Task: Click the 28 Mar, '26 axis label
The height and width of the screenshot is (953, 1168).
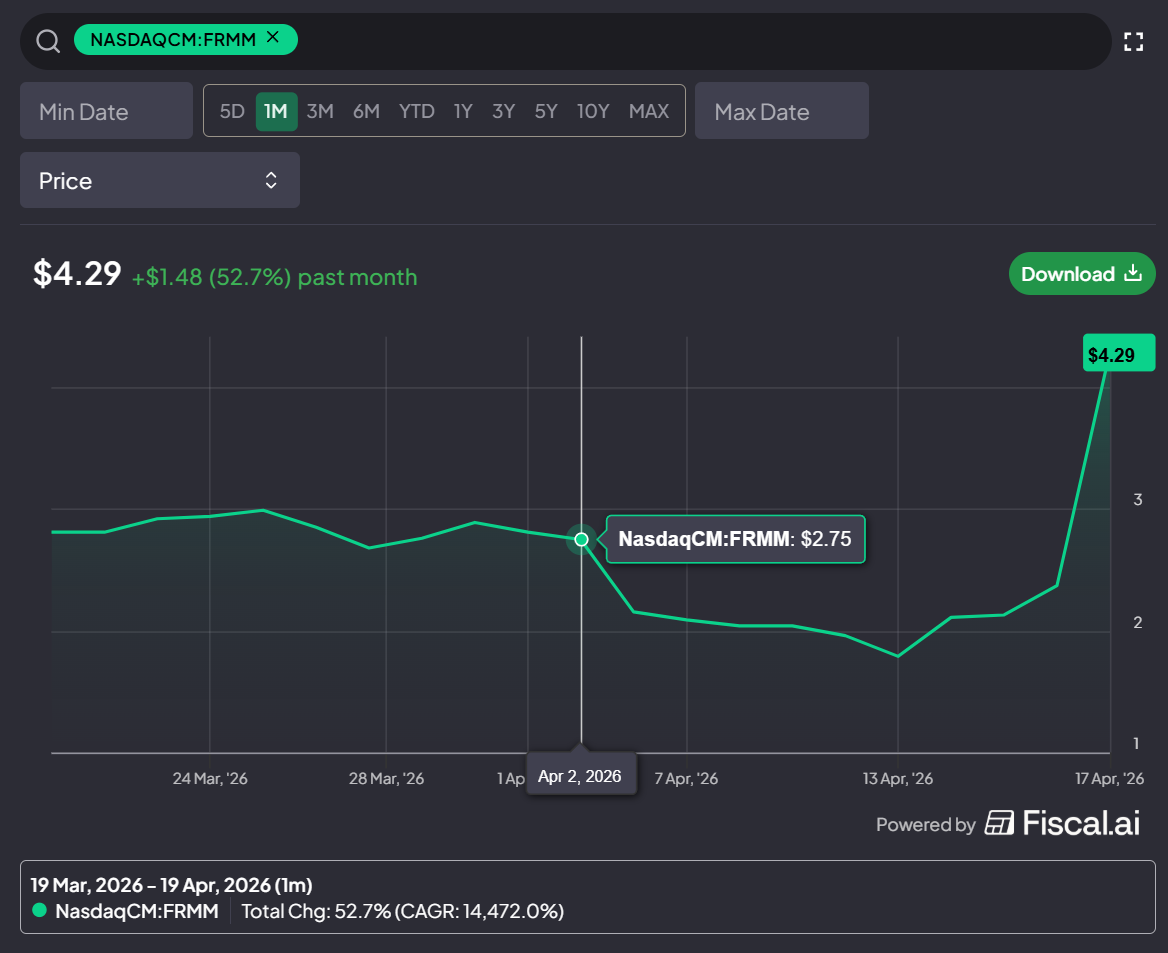Action: click(x=386, y=779)
